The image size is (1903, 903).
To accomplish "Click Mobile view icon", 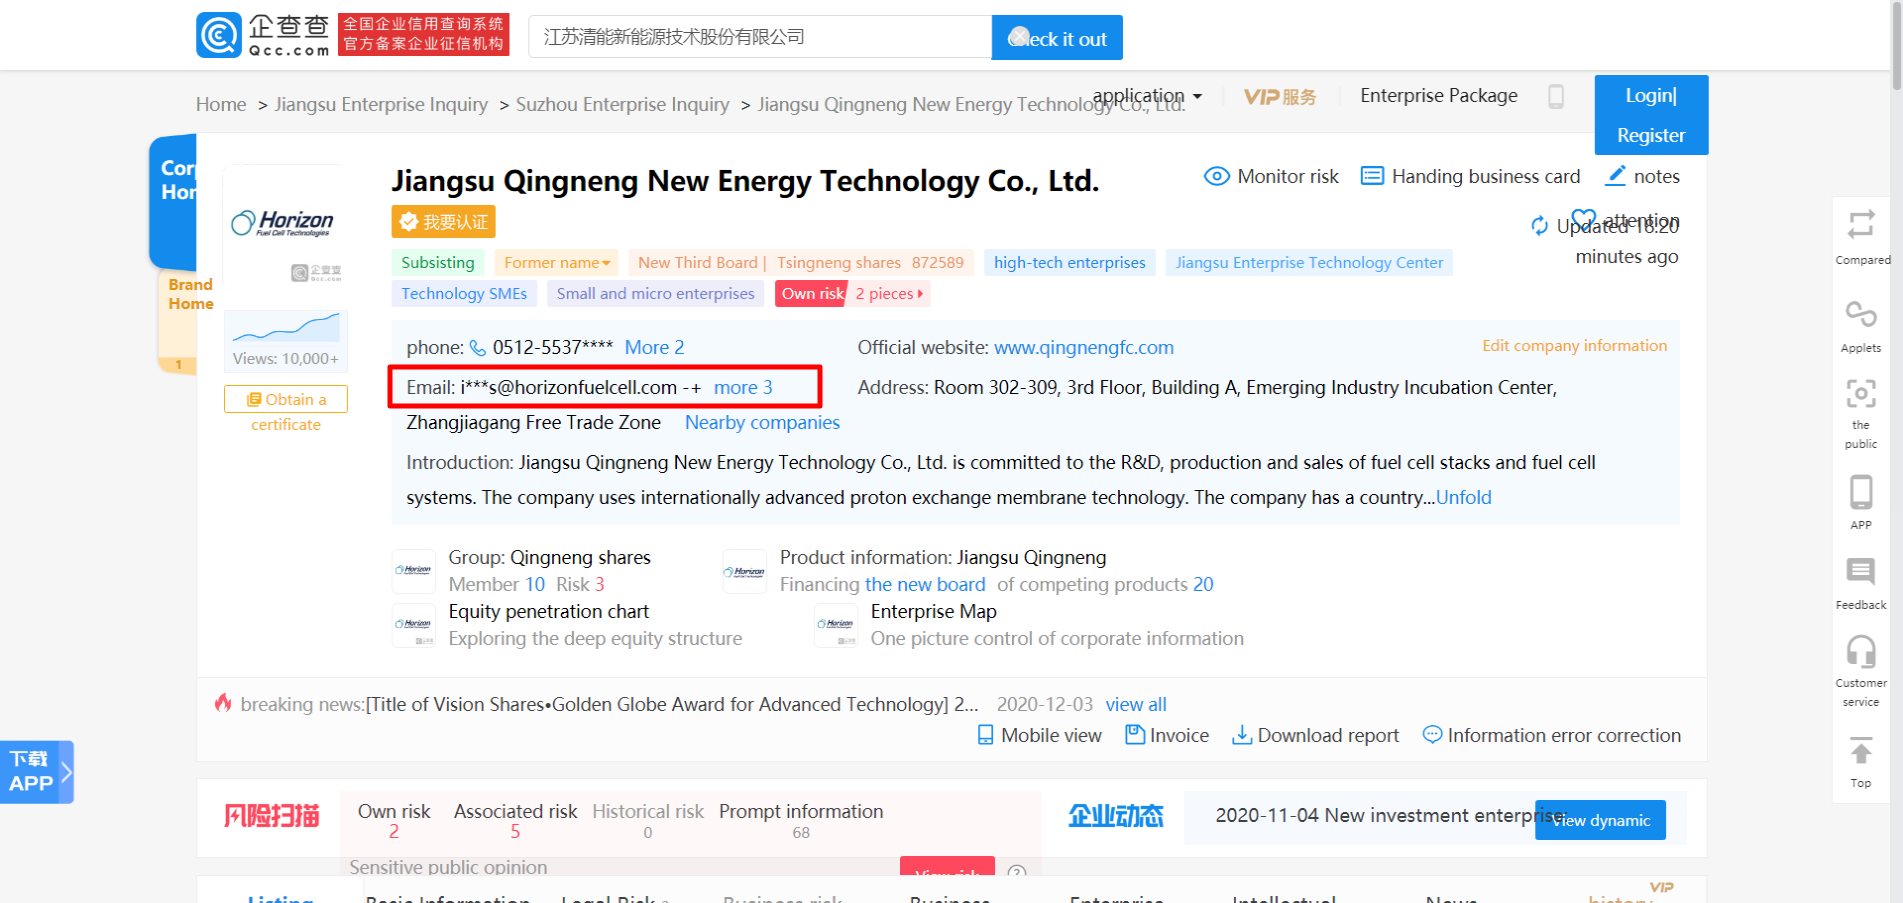I will pos(985,735).
